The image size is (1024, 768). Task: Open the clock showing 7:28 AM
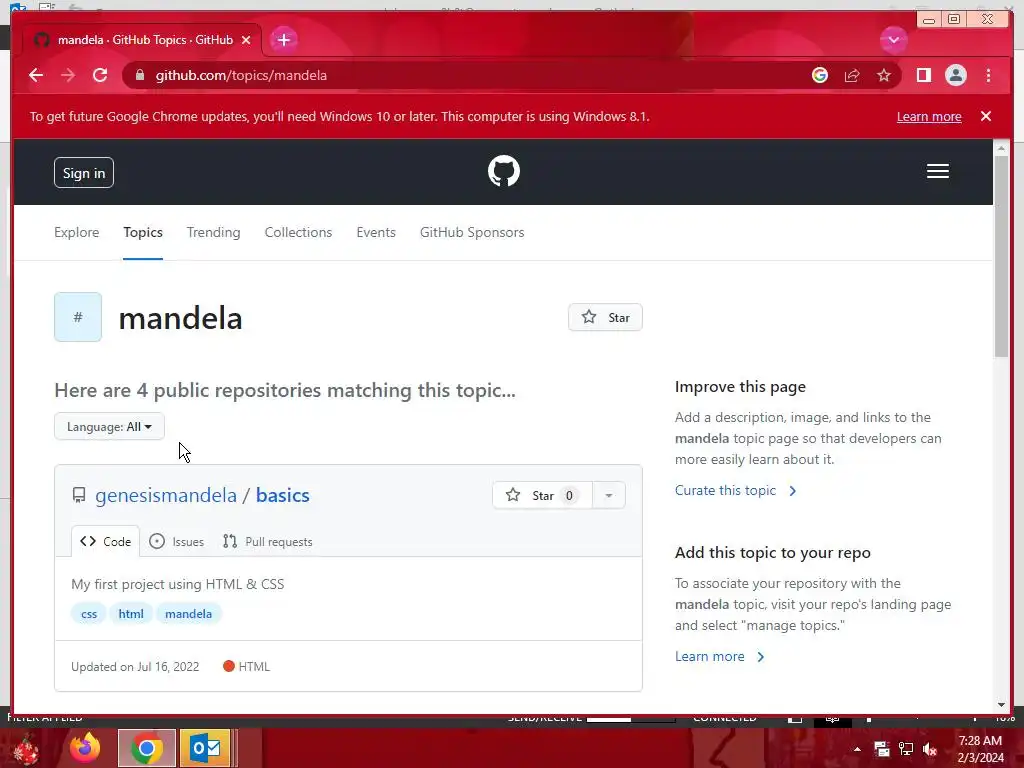coord(980,749)
